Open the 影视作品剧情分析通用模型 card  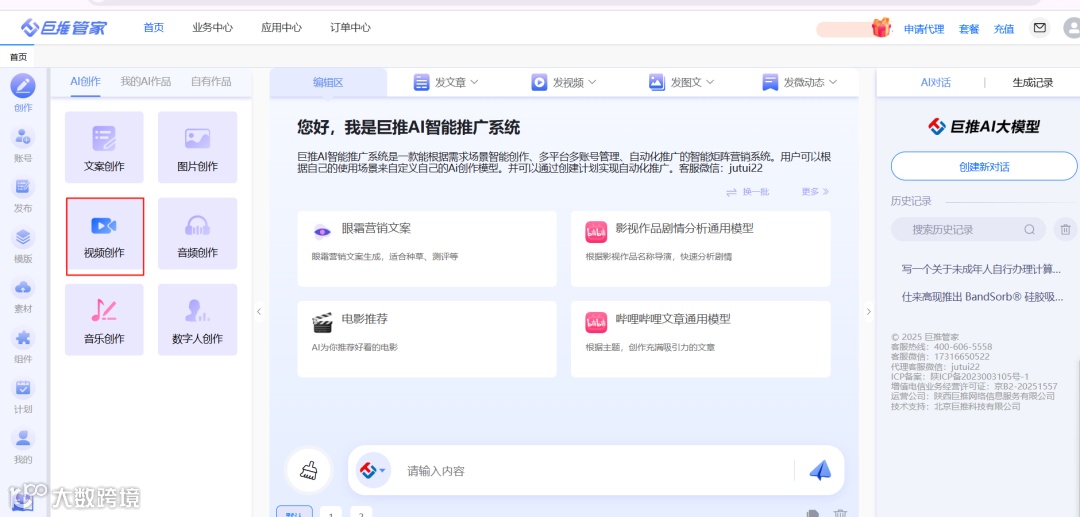point(700,249)
